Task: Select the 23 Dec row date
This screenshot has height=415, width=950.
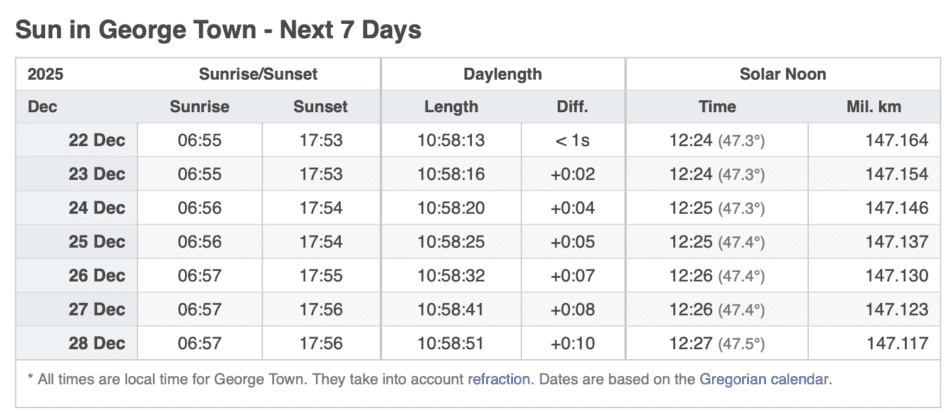Action: click(96, 174)
